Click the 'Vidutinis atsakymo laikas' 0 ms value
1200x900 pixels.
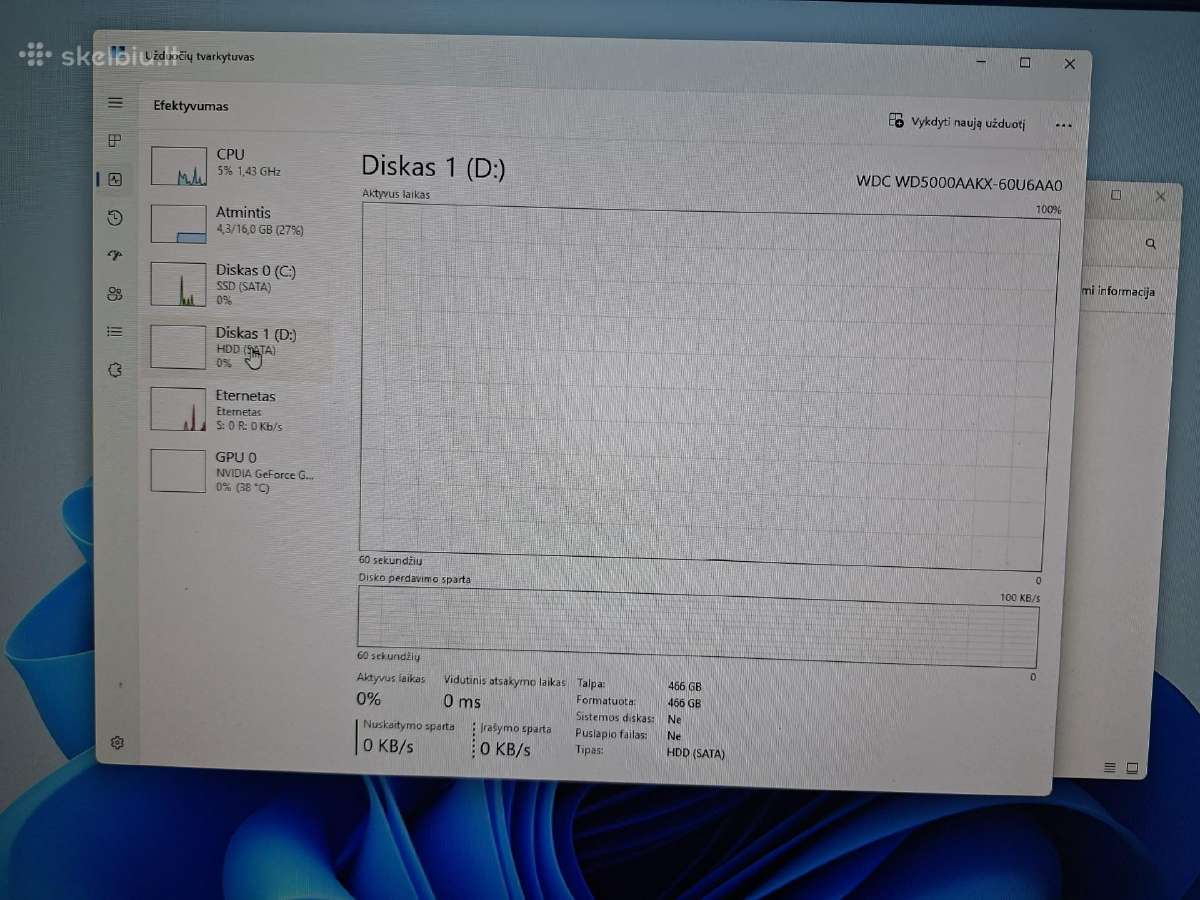click(462, 702)
